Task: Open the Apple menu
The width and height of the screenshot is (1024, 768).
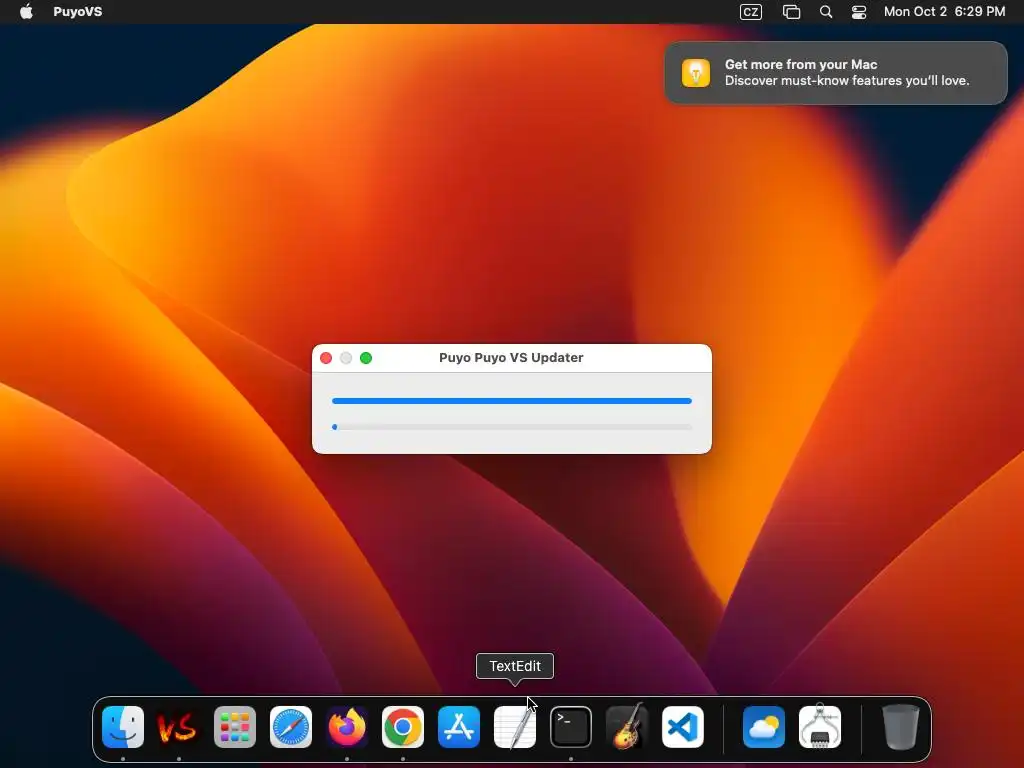Action: click(27, 12)
